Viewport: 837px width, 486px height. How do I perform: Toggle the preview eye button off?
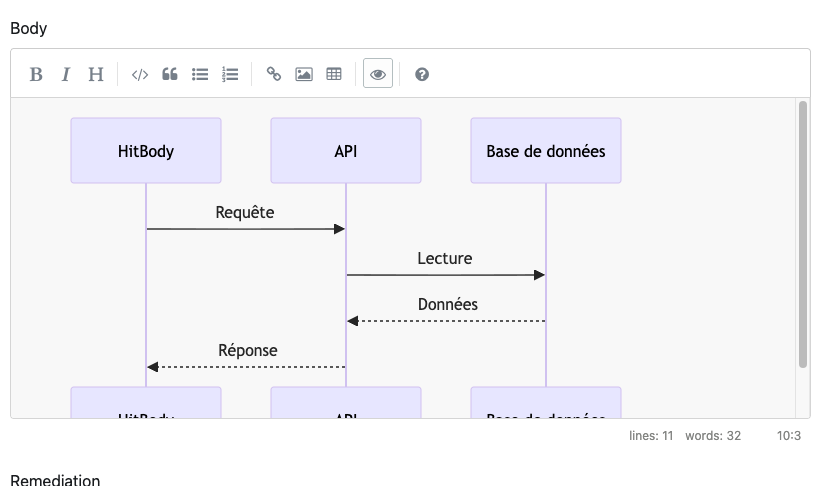point(378,73)
